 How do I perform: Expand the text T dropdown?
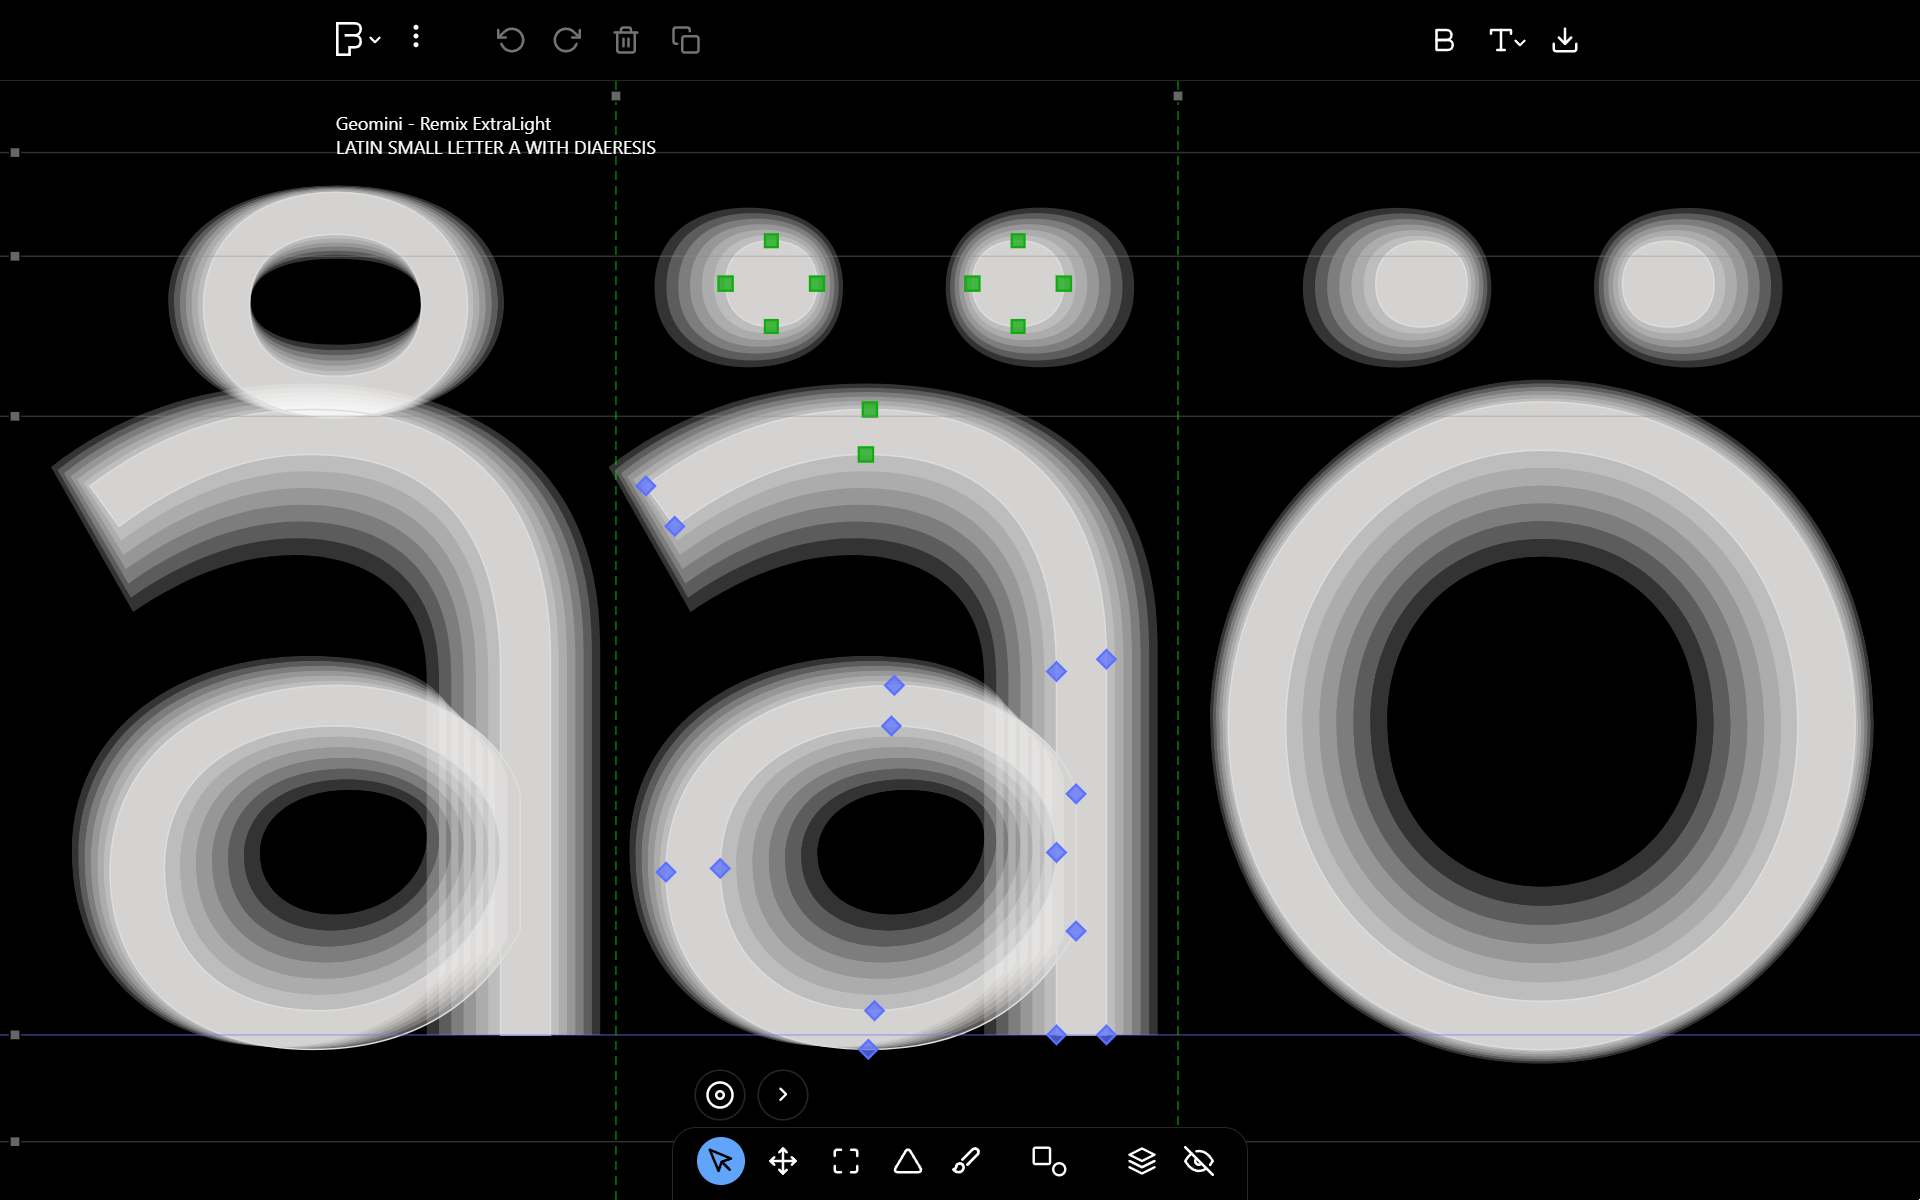1506,40
